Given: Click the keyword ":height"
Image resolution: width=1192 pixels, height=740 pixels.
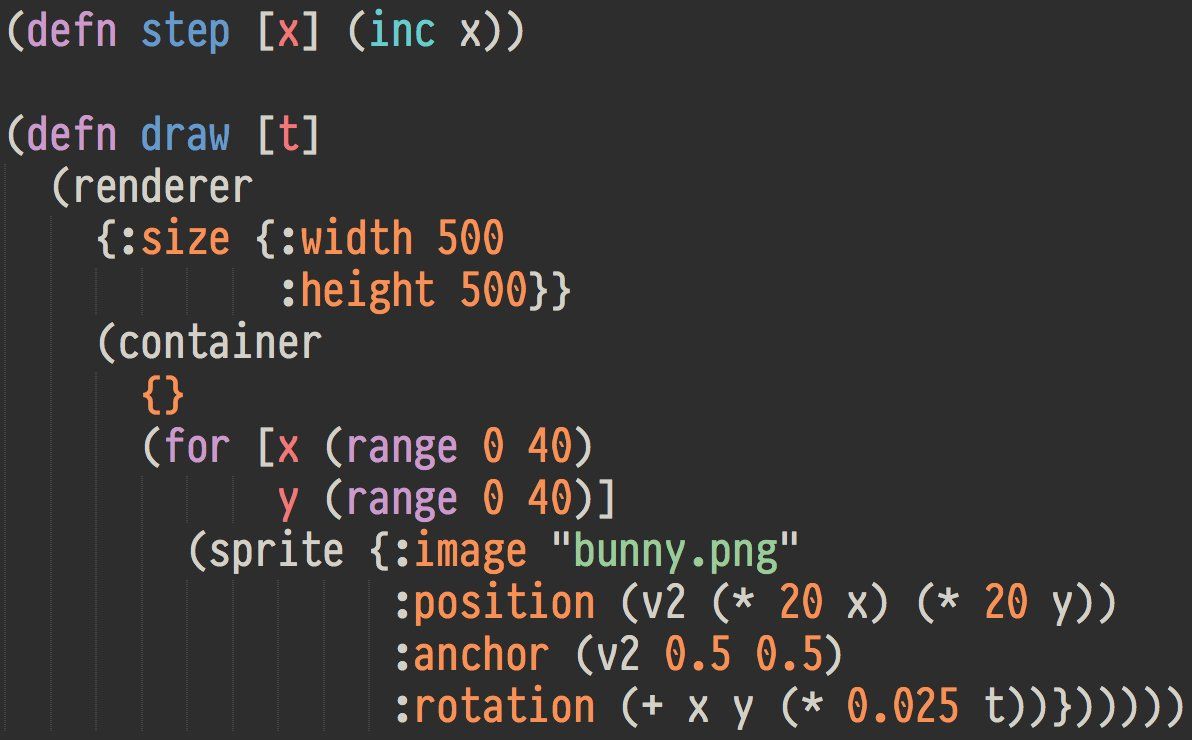Looking at the screenshot, I should point(357,291).
